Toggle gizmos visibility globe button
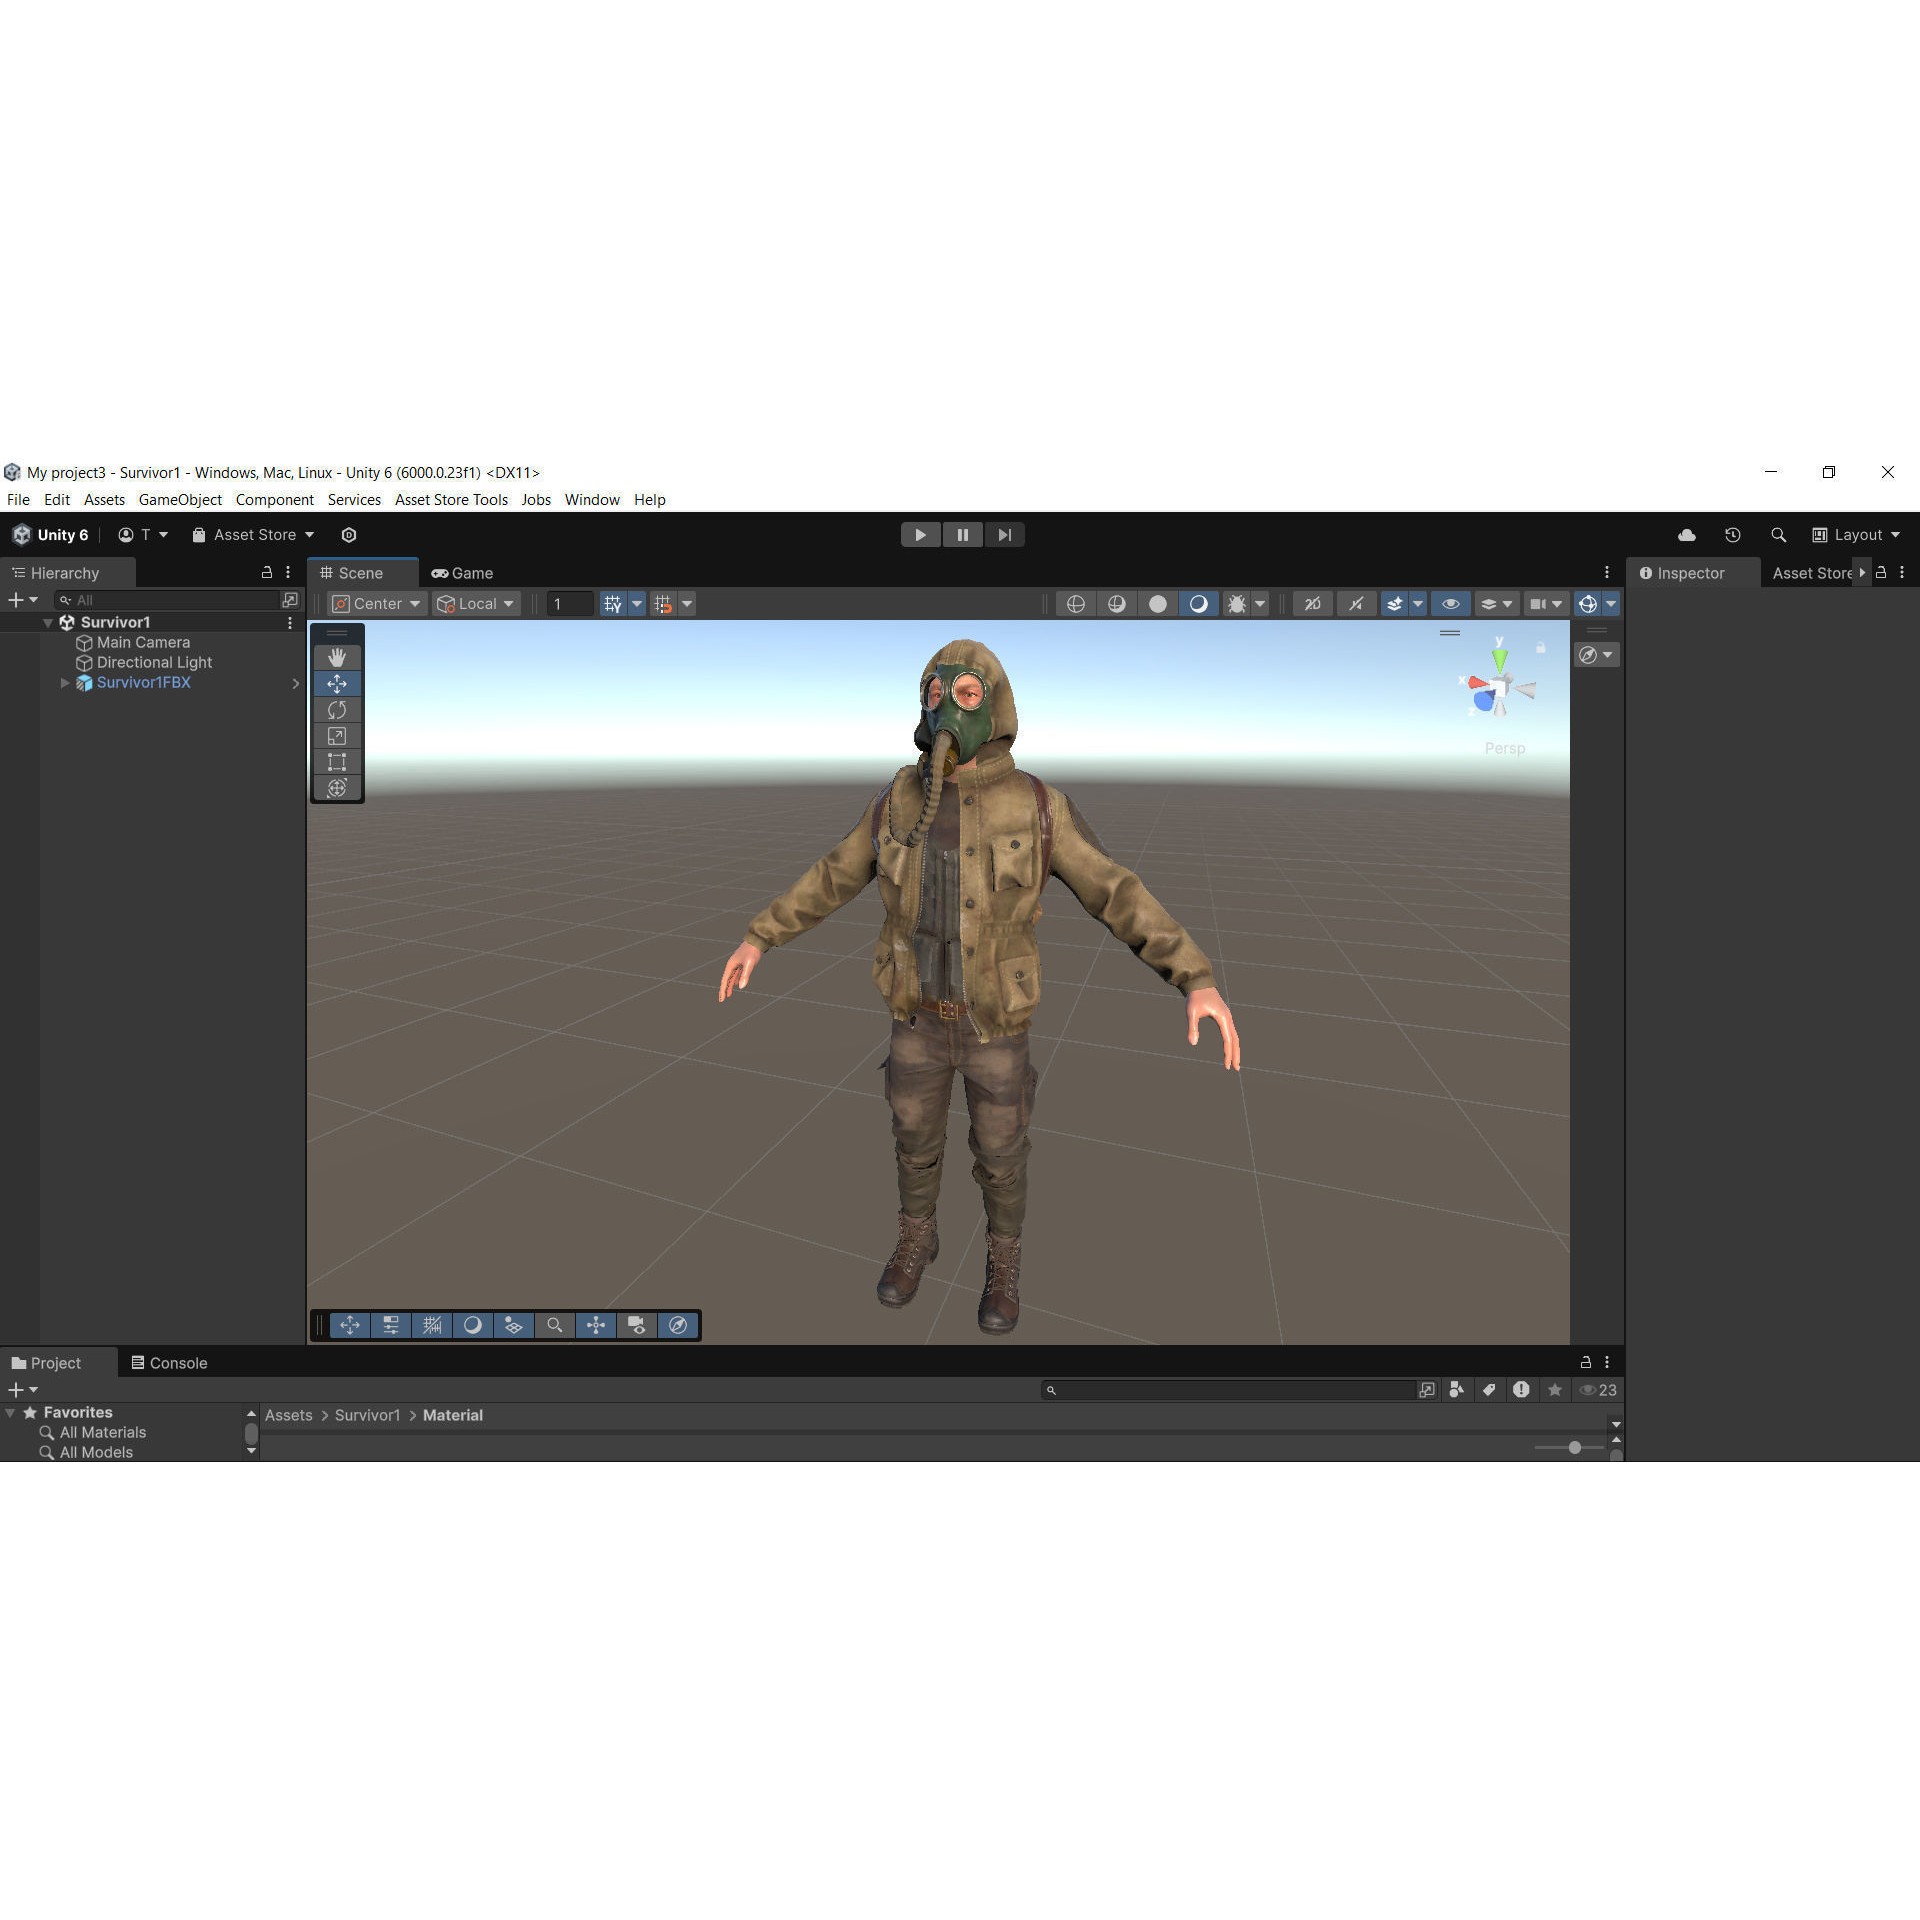1920x1920 pixels. click(1588, 604)
